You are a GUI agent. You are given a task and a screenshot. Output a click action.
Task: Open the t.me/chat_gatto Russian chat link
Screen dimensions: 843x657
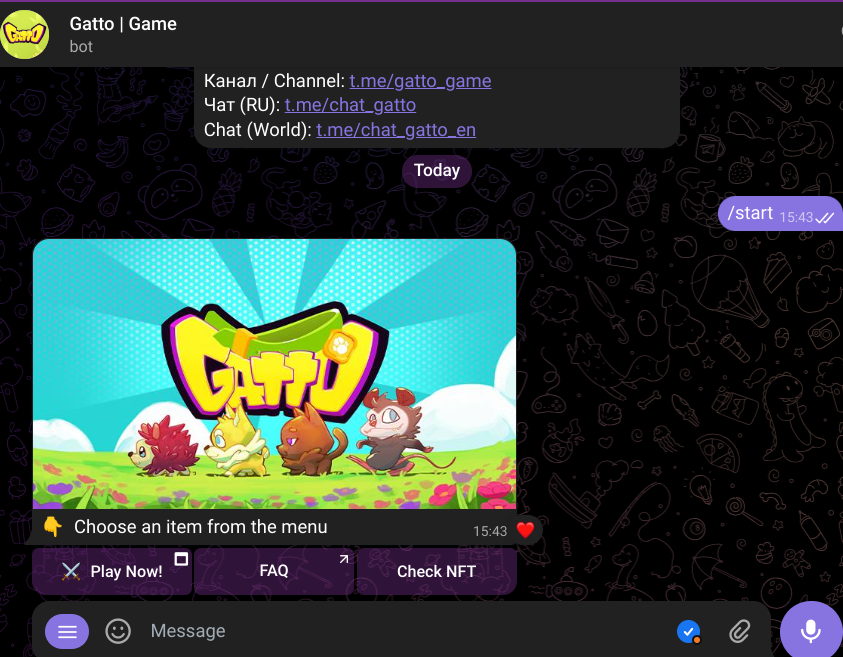(x=350, y=105)
